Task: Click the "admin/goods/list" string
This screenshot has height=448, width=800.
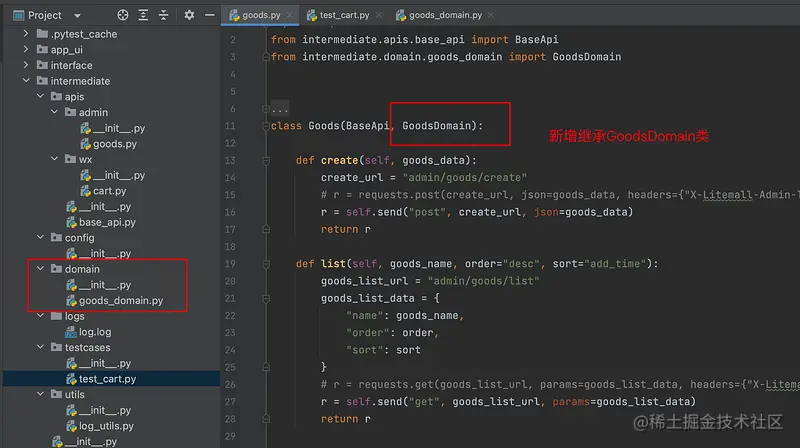Action: tap(483, 281)
